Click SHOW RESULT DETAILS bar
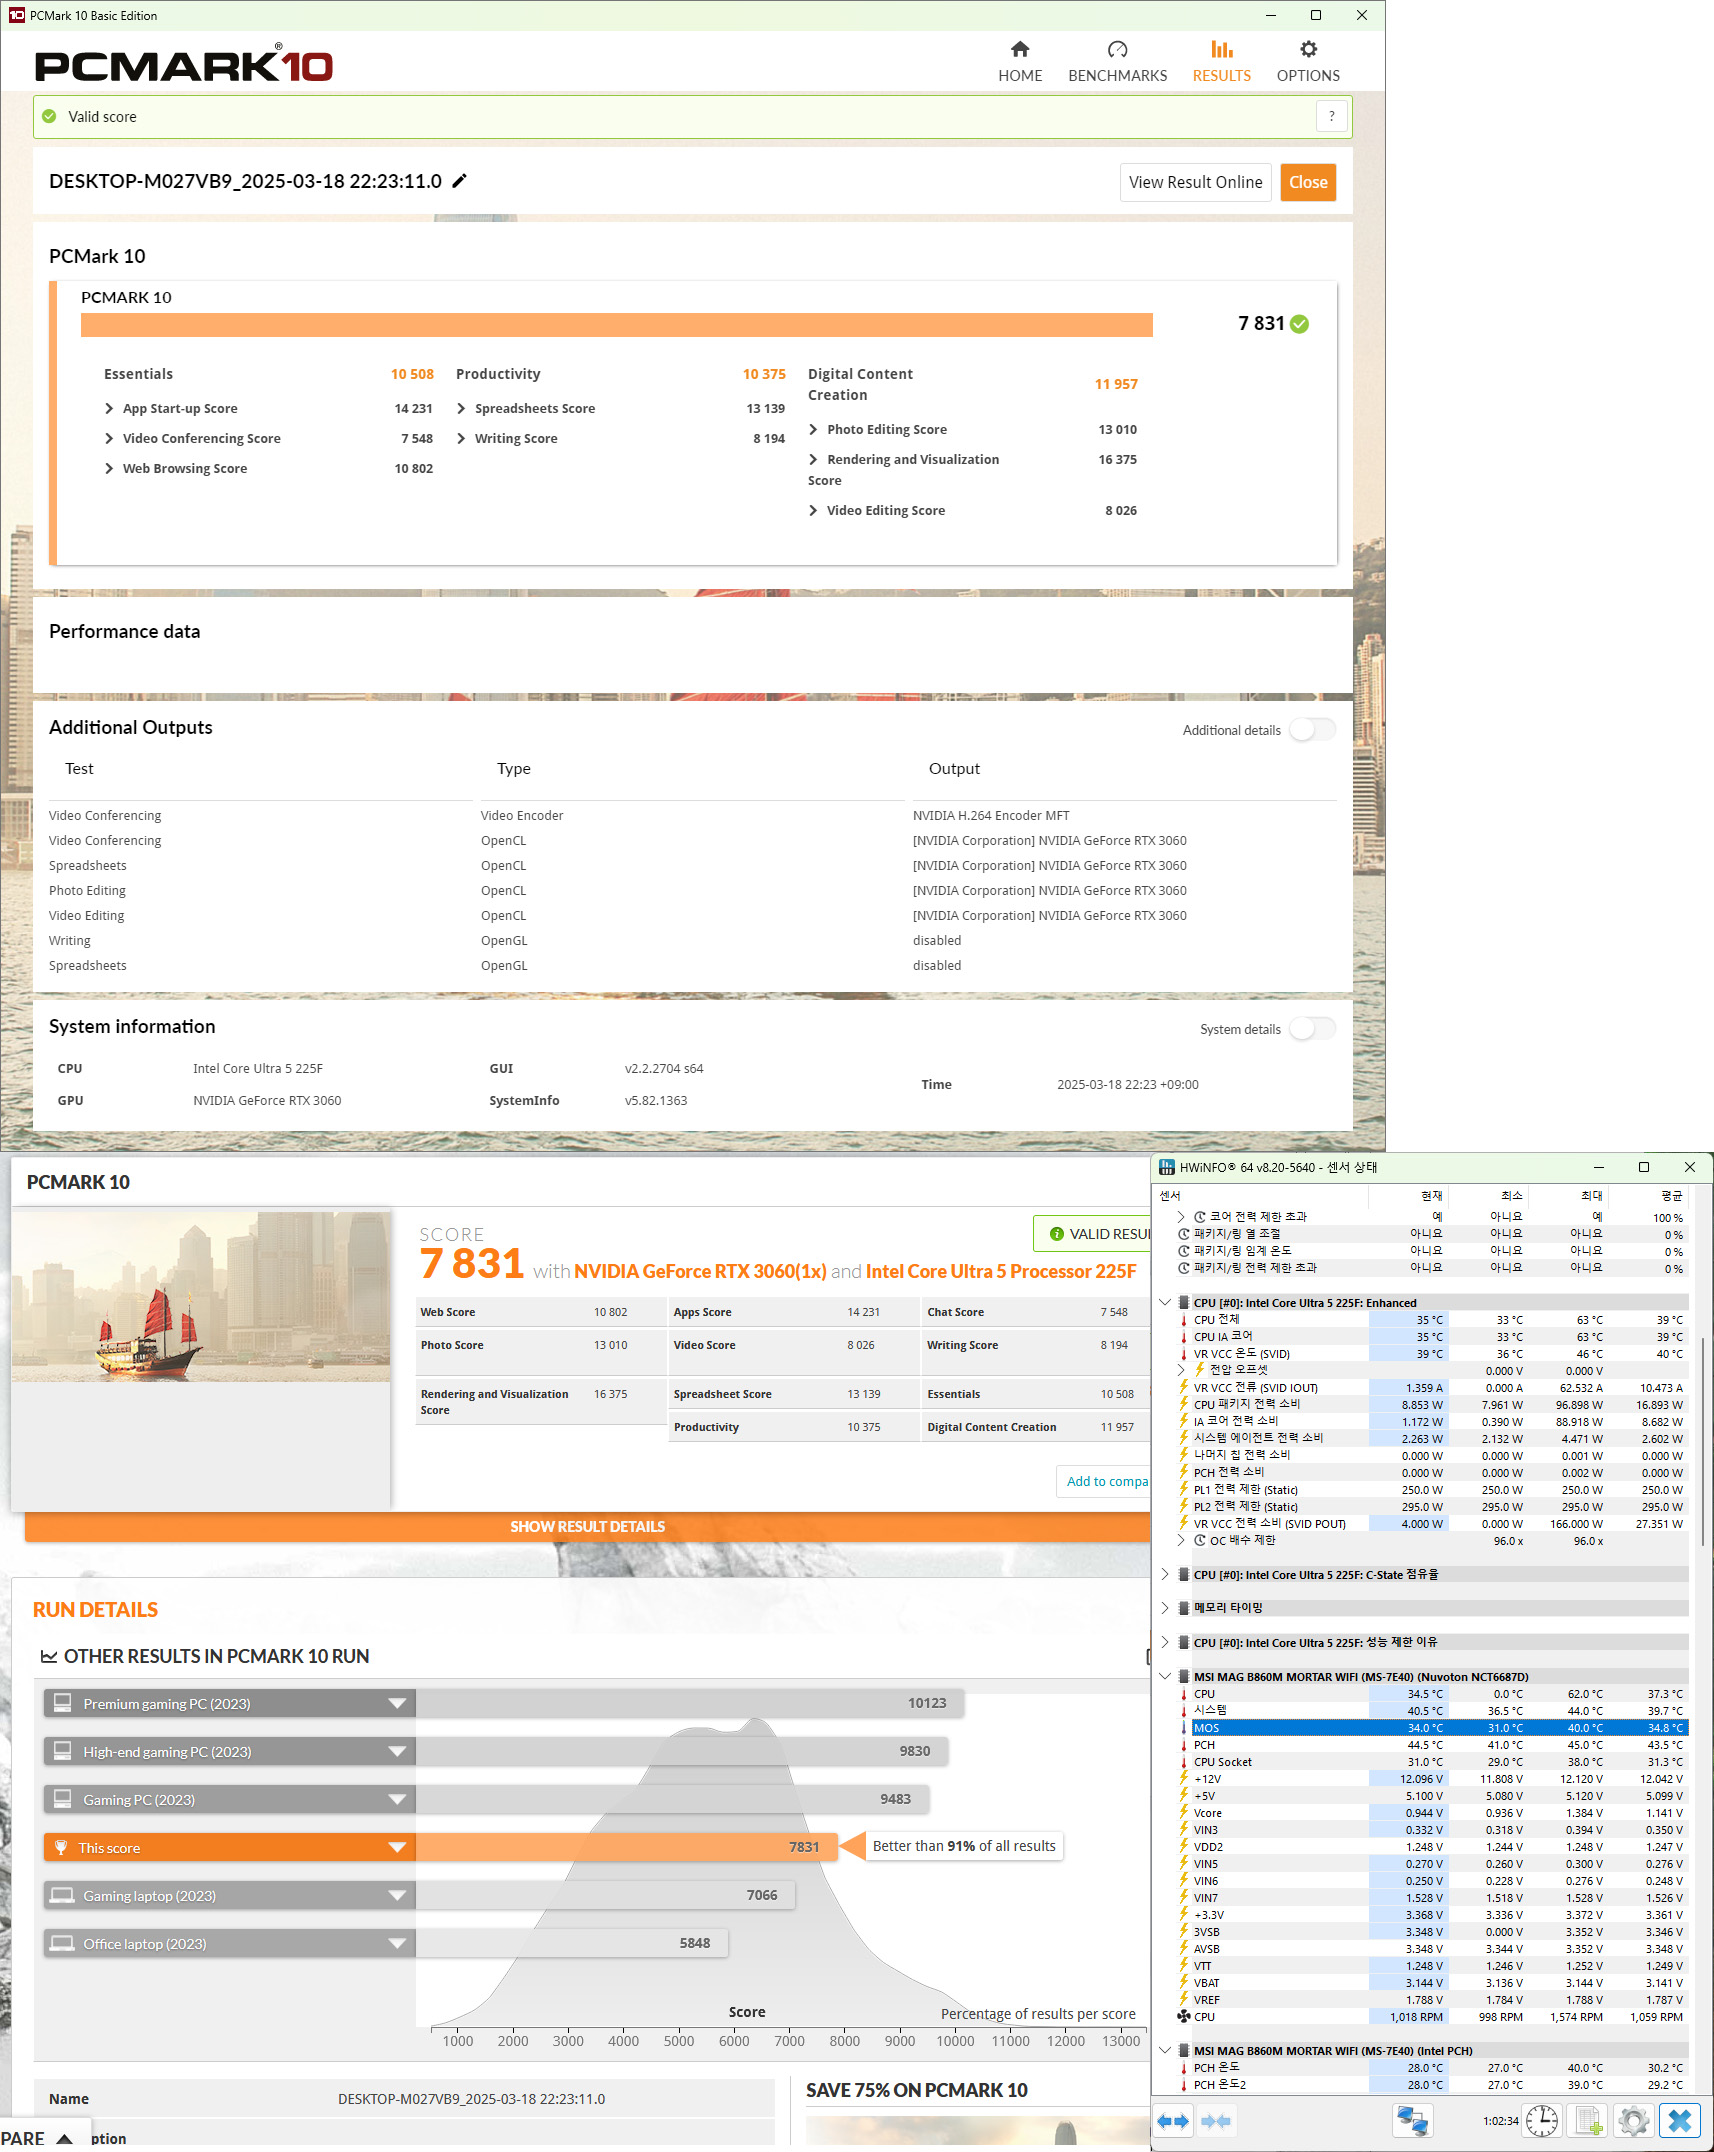This screenshot has height=2152, width=1714. click(x=587, y=1526)
